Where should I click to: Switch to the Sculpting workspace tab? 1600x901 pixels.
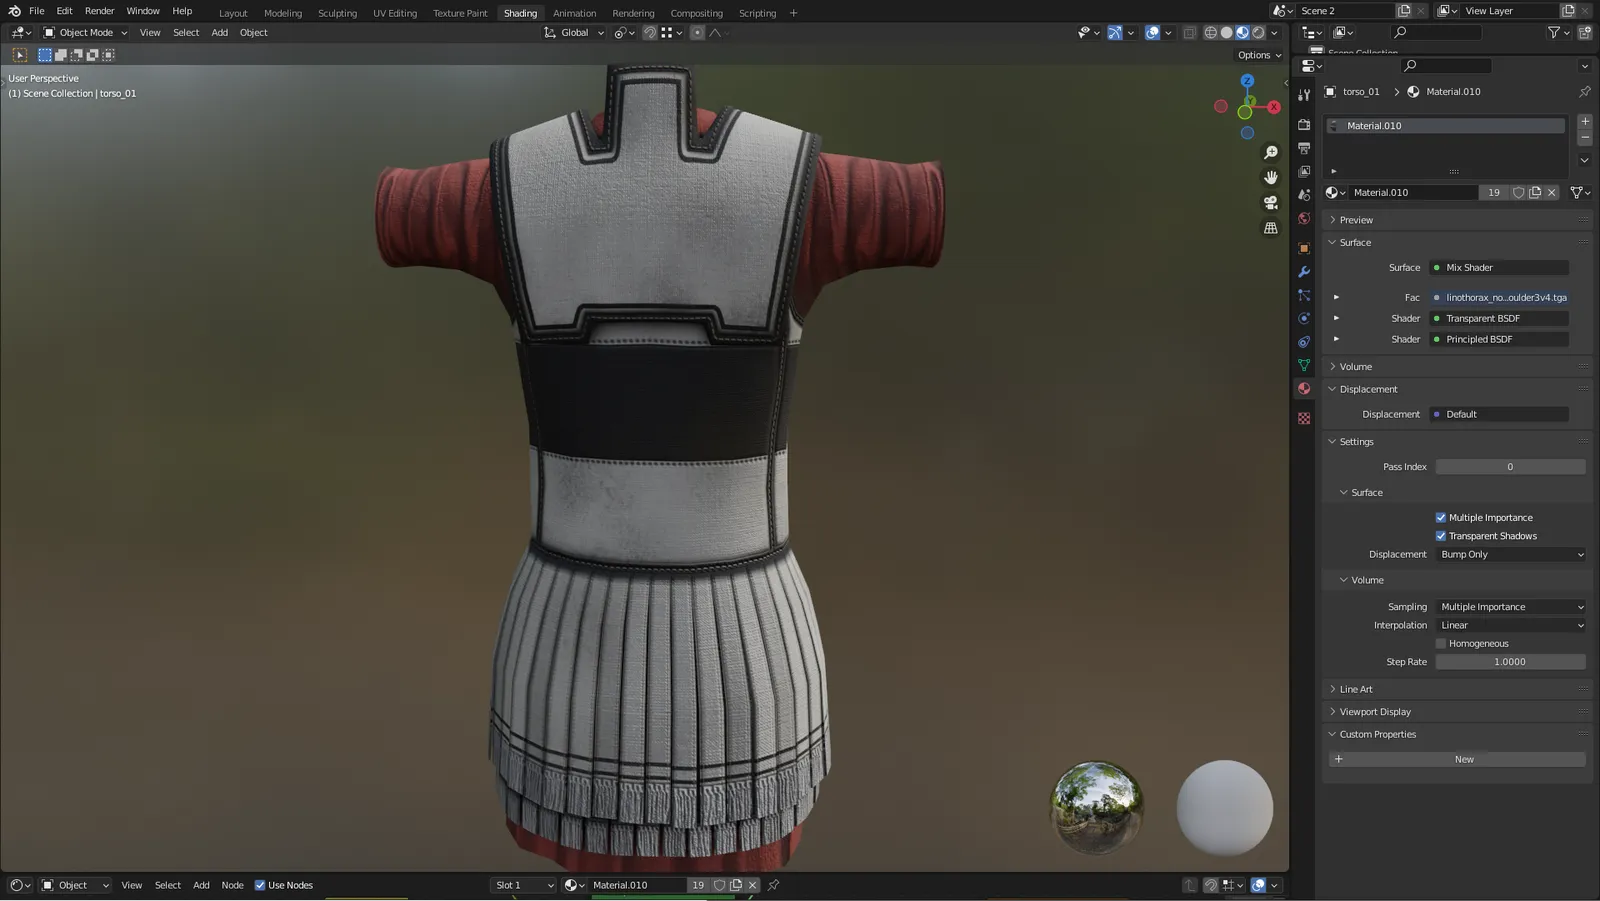337,13
